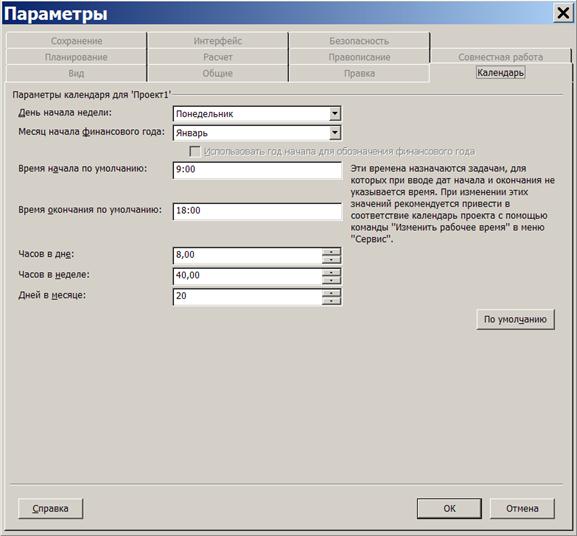Click the Дней в месяце label
Viewport: 577px width, 536px height.
pyautogui.click(x=52, y=295)
